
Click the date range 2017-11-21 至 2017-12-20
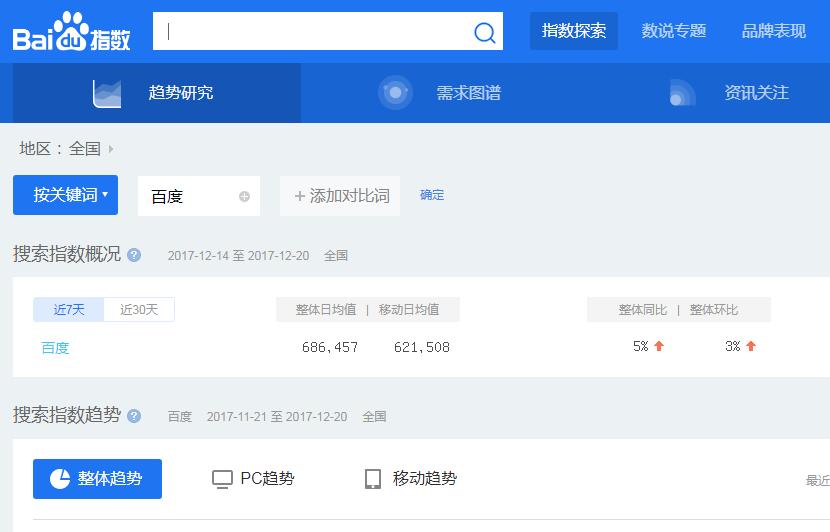pyautogui.click(x=277, y=417)
